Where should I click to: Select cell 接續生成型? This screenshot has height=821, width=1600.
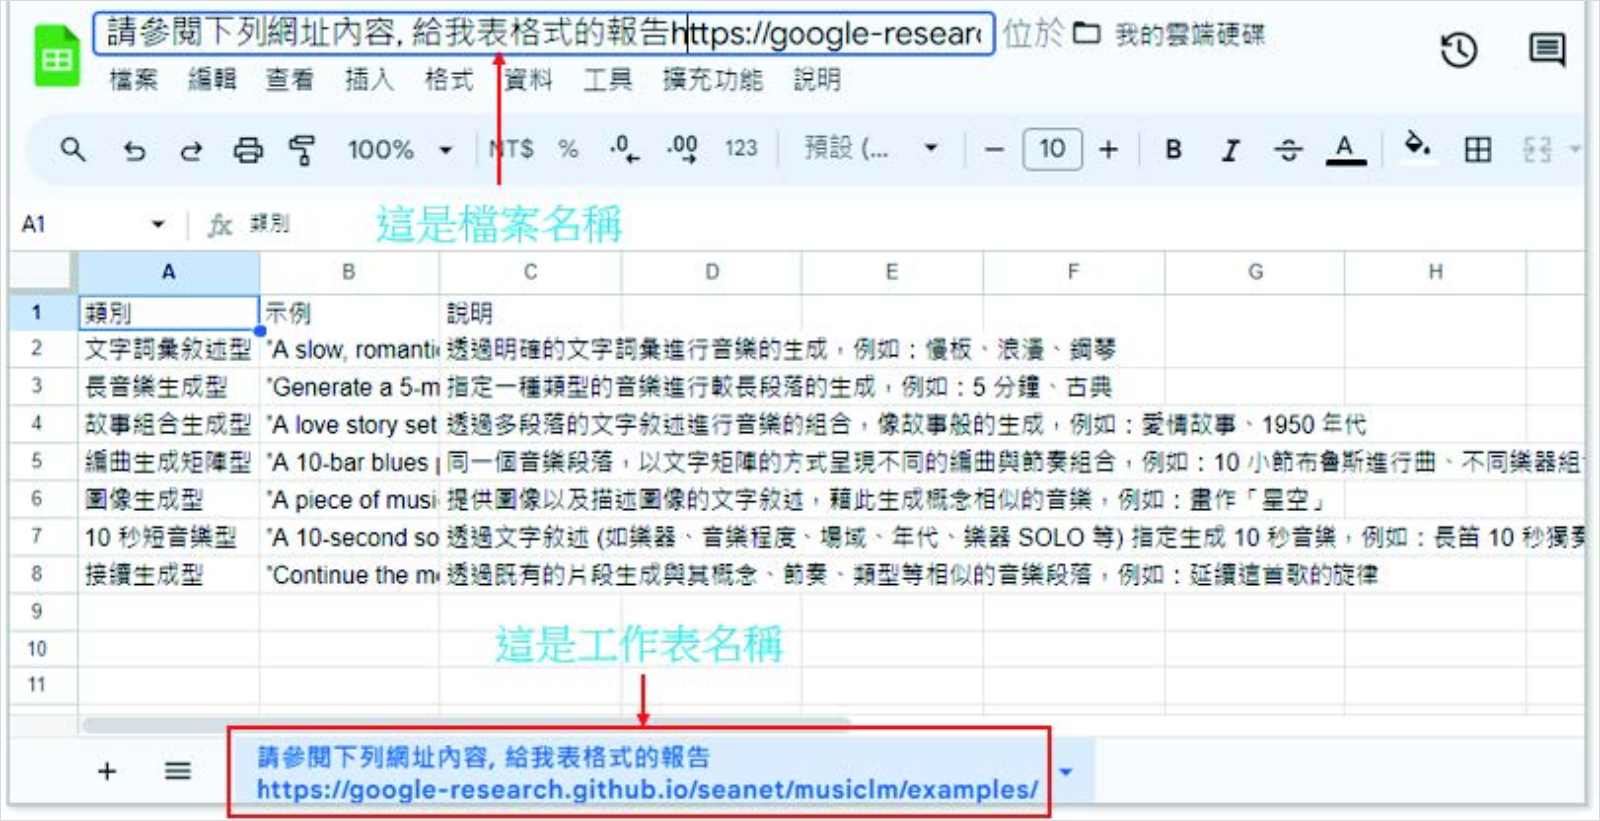[169, 575]
